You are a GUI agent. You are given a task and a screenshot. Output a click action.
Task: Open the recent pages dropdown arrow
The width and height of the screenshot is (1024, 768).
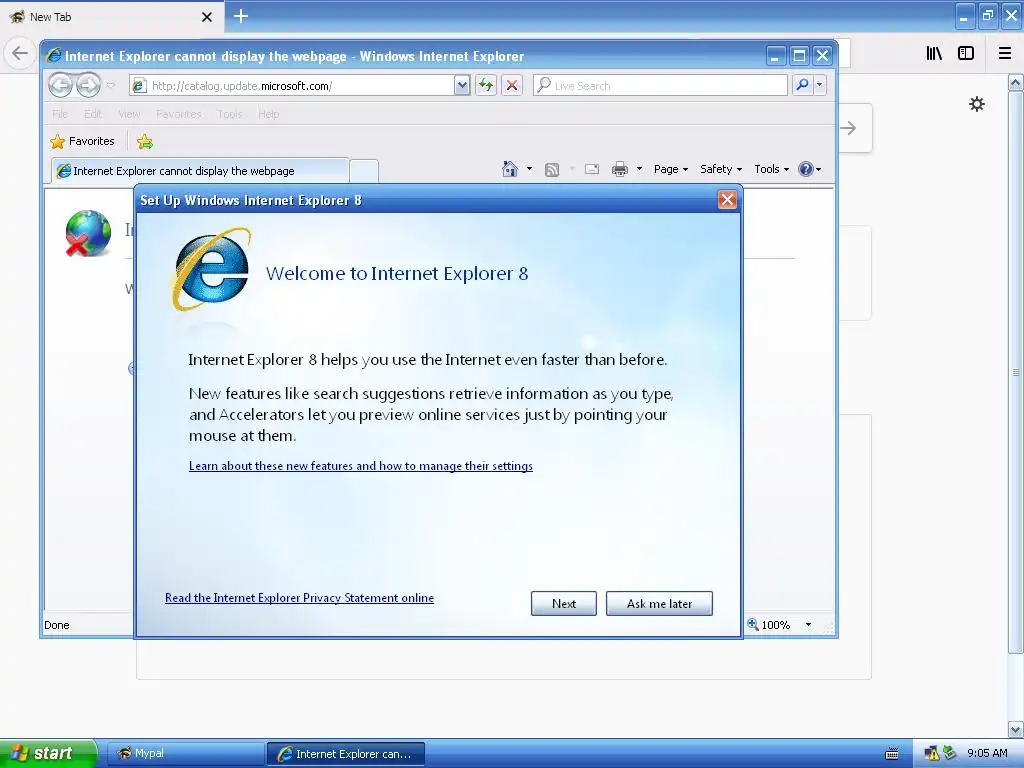110,86
